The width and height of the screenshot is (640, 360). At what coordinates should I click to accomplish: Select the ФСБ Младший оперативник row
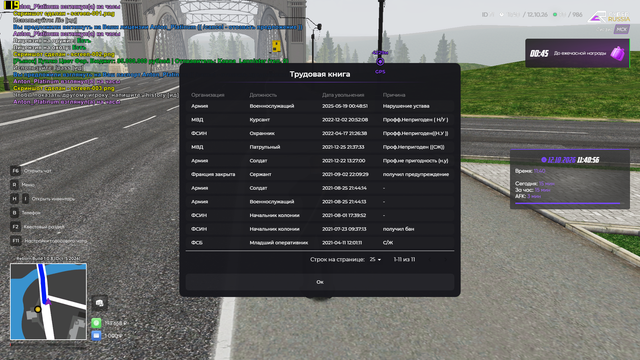(x=320, y=243)
